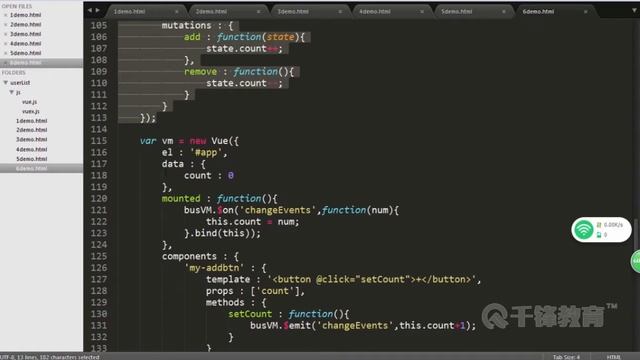Image resolution: width=640 pixels, height=360 pixels.
Task: Click the 'my-addbtn' string on line 126
Action: [x=214, y=268]
